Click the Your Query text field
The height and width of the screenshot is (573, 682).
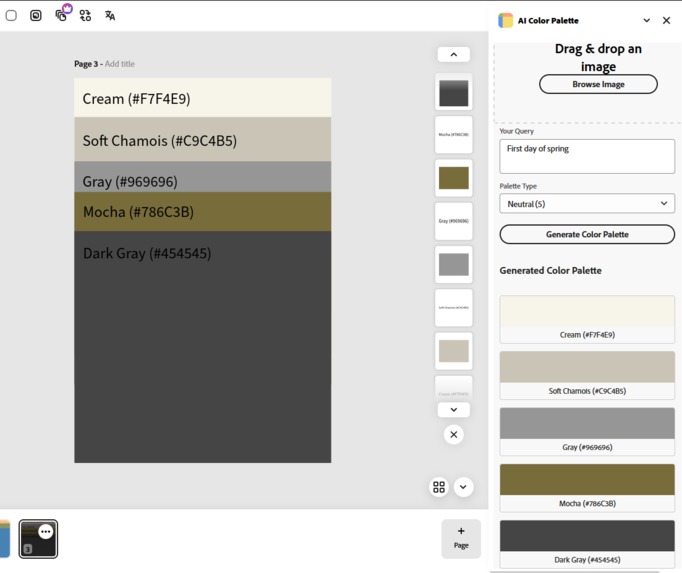click(587, 156)
